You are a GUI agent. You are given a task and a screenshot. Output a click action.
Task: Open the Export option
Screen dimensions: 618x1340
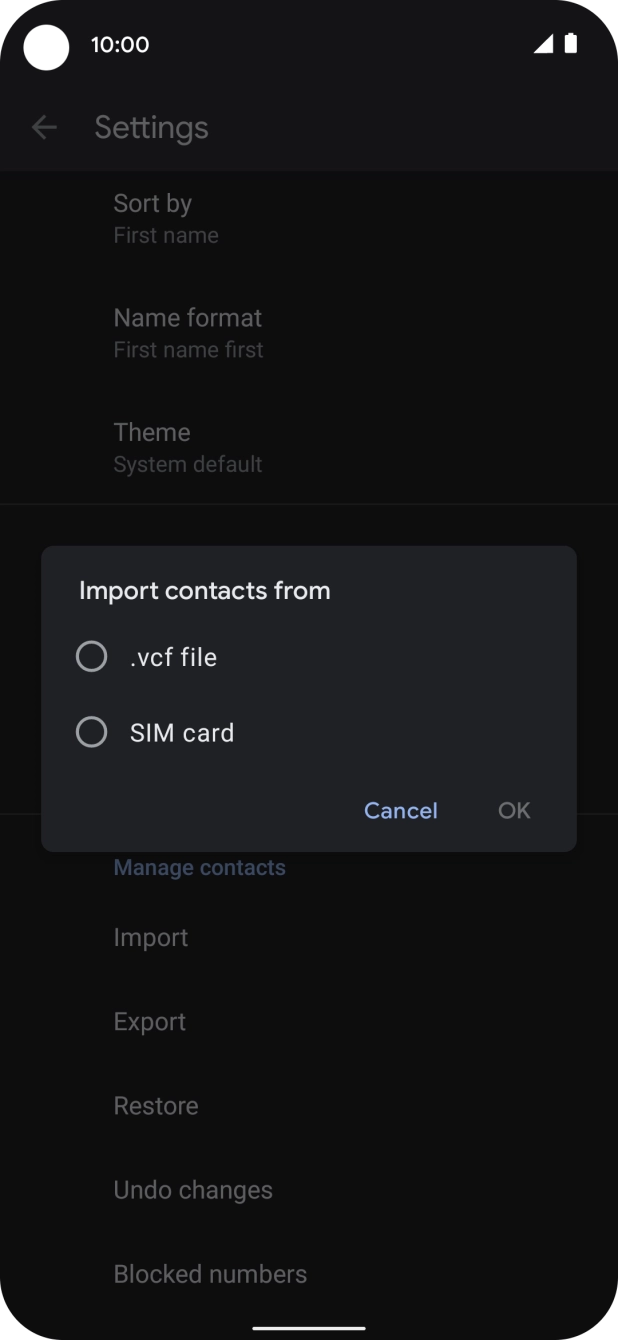coord(150,1021)
